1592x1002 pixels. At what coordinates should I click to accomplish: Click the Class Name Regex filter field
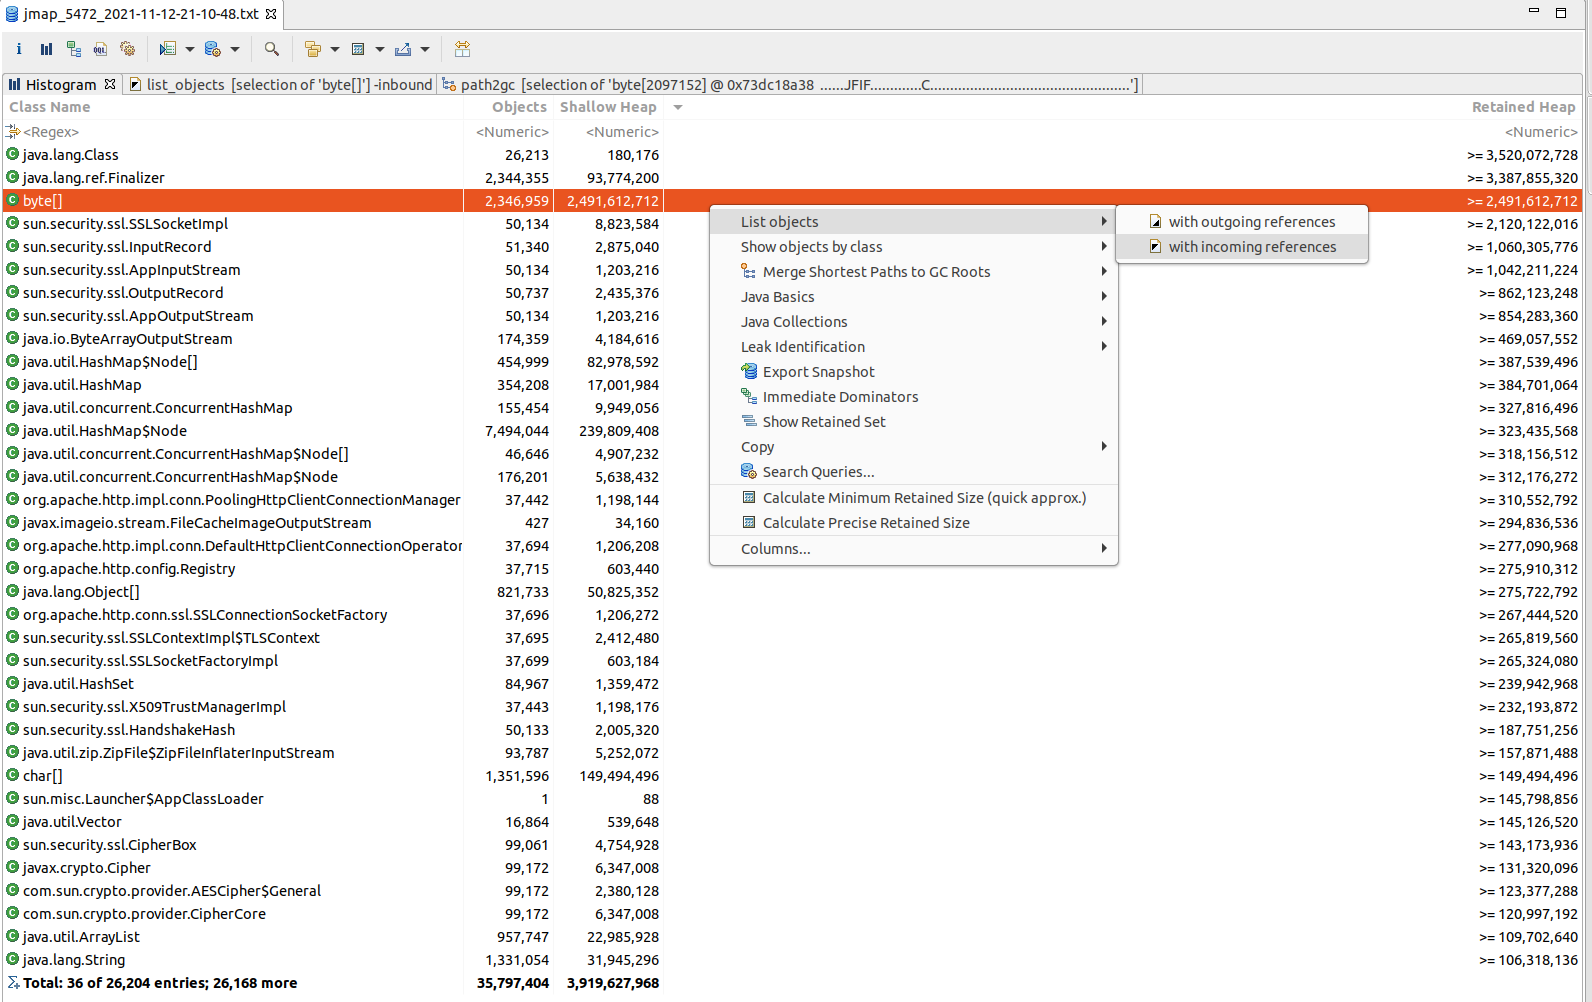tap(233, 132)
